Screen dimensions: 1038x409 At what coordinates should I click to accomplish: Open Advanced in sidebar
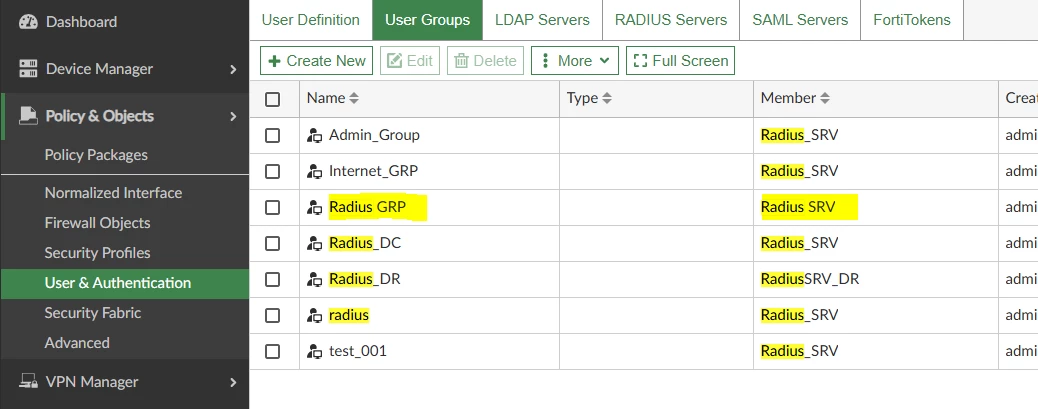pyautogui.click(x=77, y=343)
